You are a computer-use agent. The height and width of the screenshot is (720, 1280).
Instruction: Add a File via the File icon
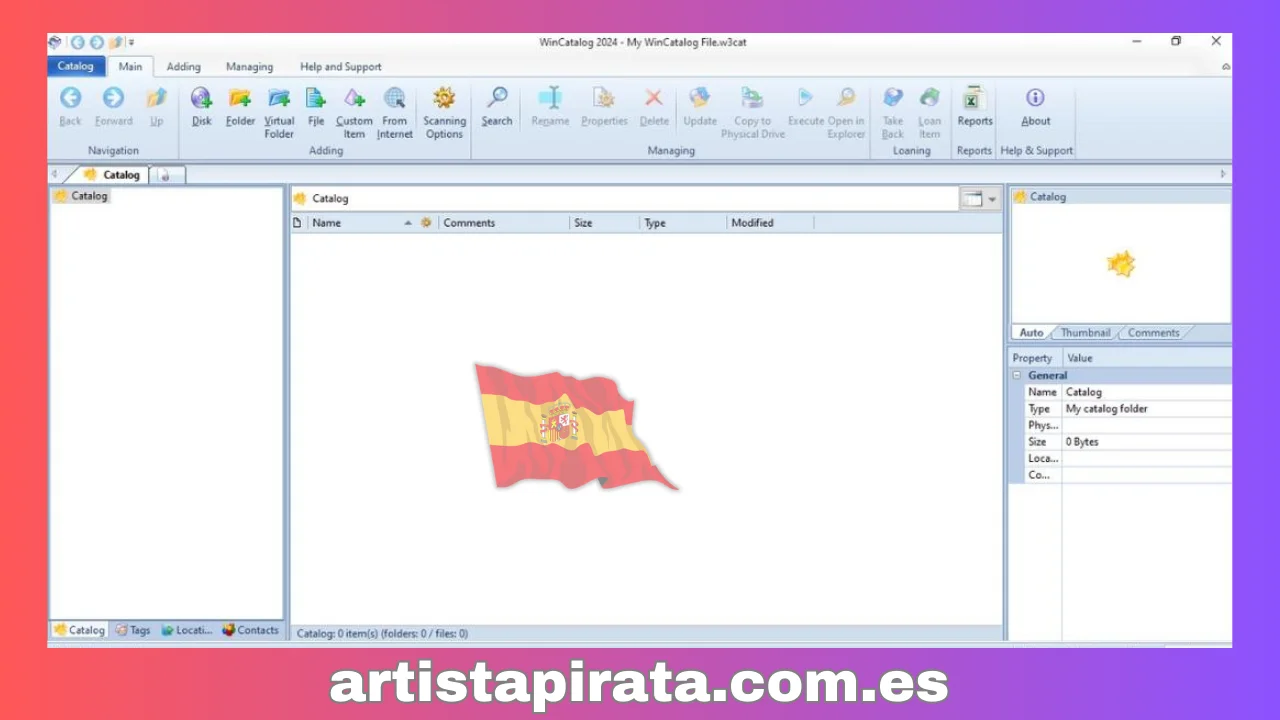click(x=316, y=98)
